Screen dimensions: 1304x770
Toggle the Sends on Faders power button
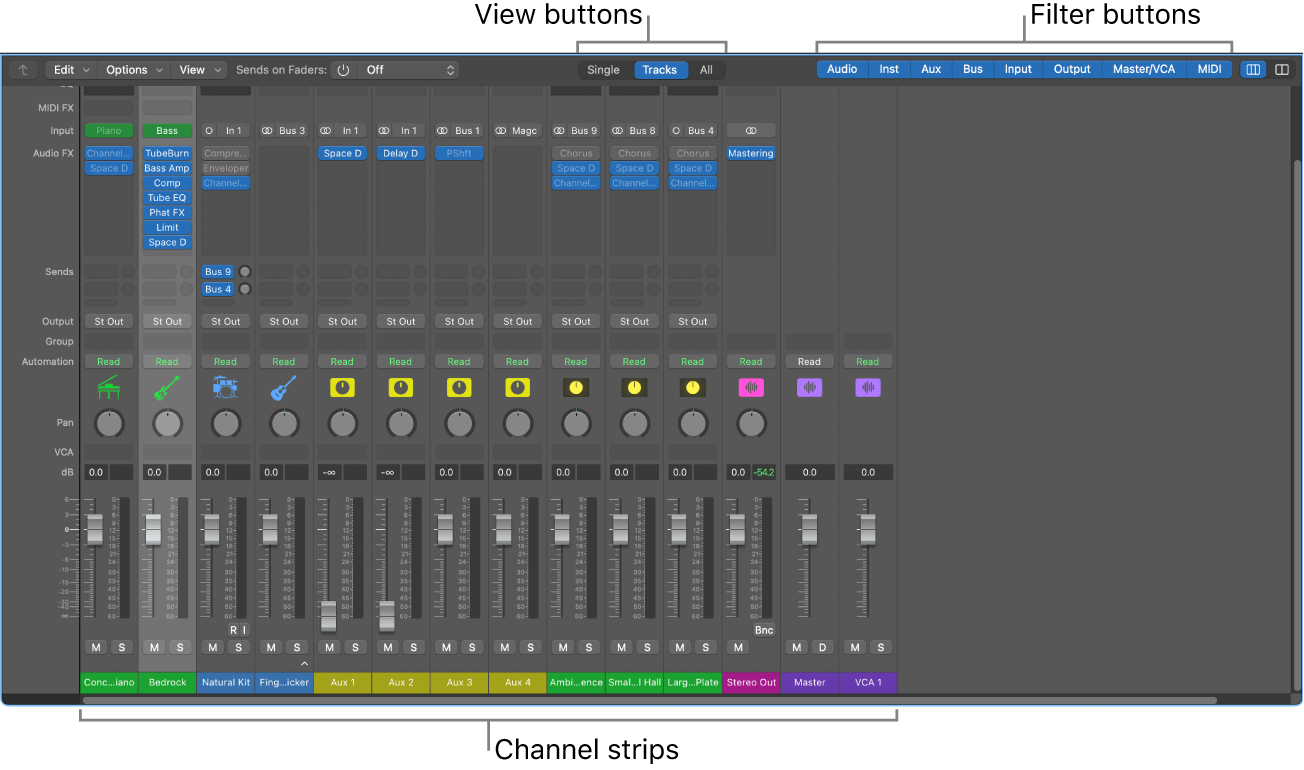(x=343, y=70)
